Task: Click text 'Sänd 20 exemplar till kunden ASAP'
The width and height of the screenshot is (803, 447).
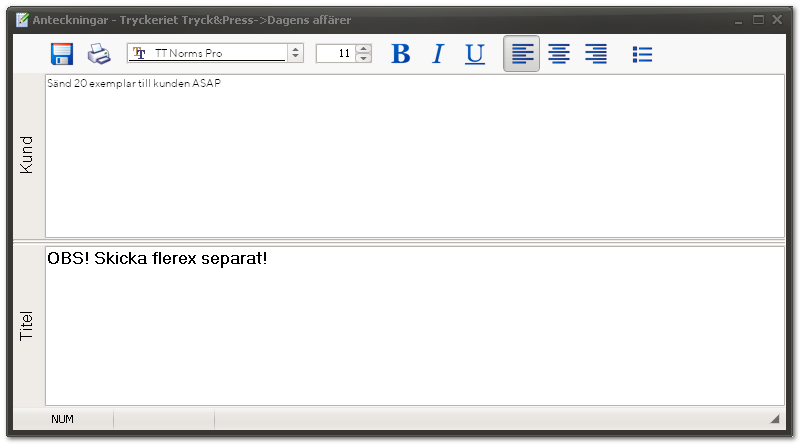Action: [x=134, y=83]
